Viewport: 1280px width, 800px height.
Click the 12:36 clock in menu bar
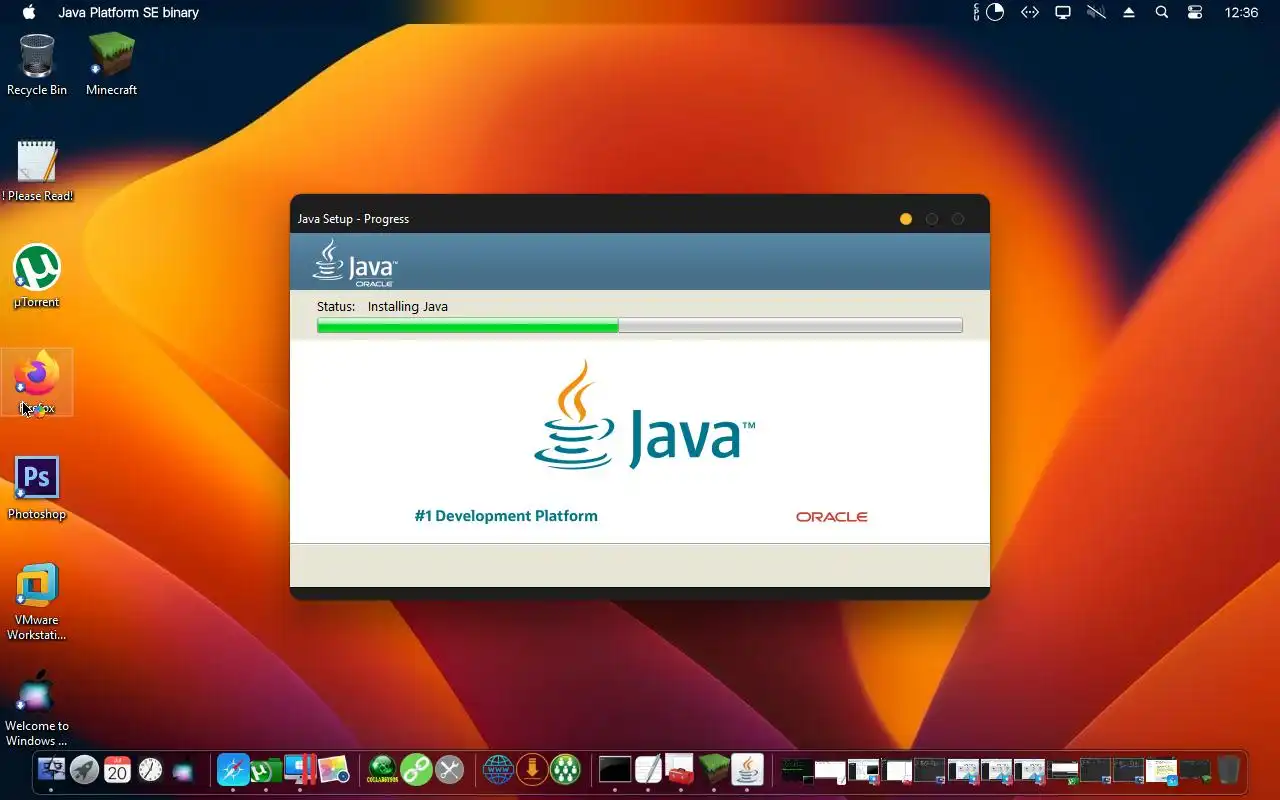1241,13
